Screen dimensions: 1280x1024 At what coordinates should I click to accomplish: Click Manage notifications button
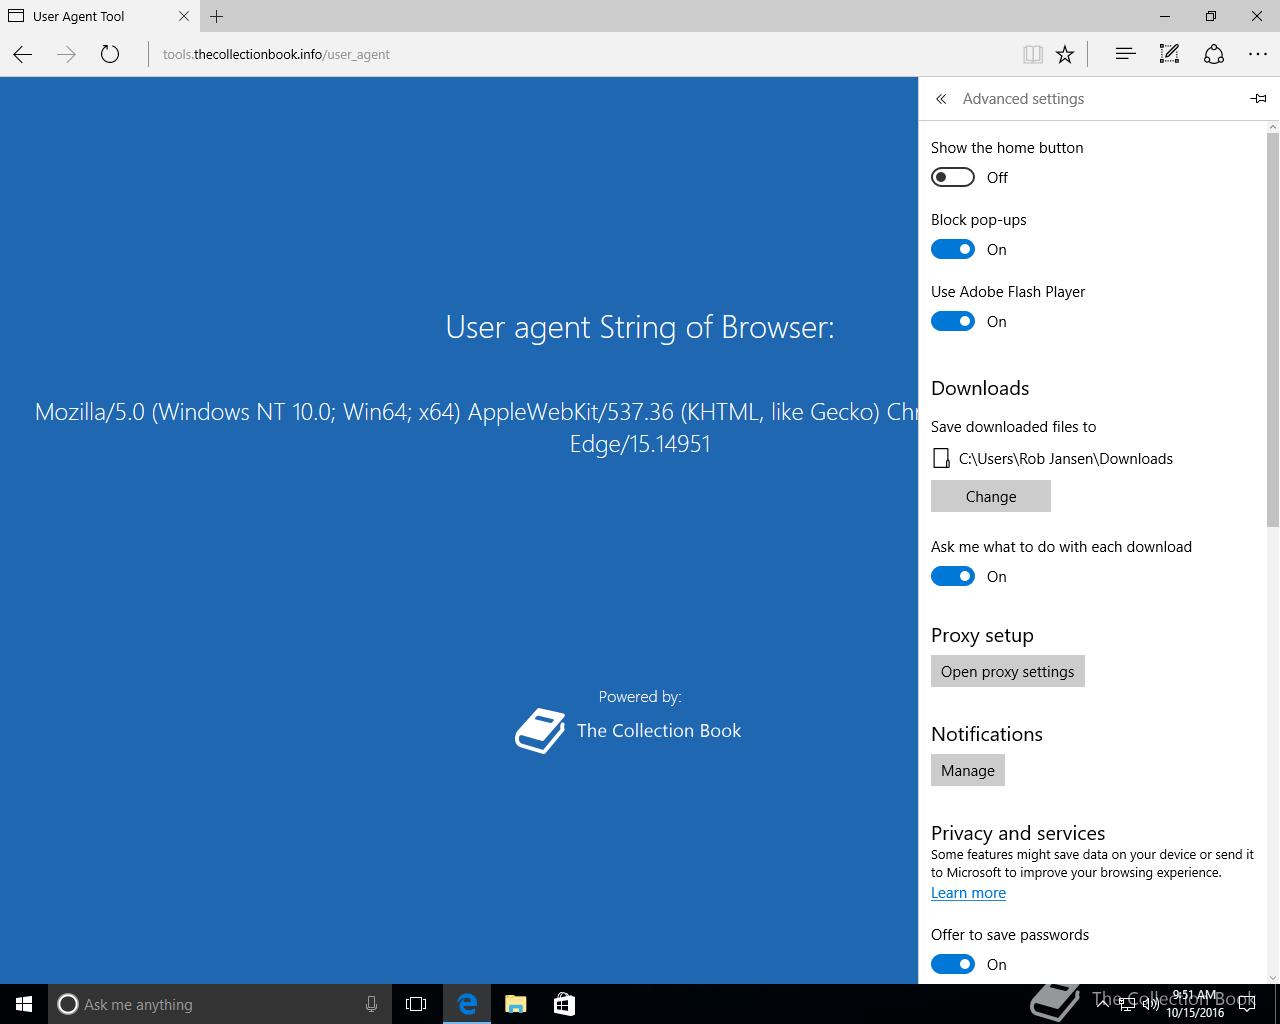click(x=968, y=770)
